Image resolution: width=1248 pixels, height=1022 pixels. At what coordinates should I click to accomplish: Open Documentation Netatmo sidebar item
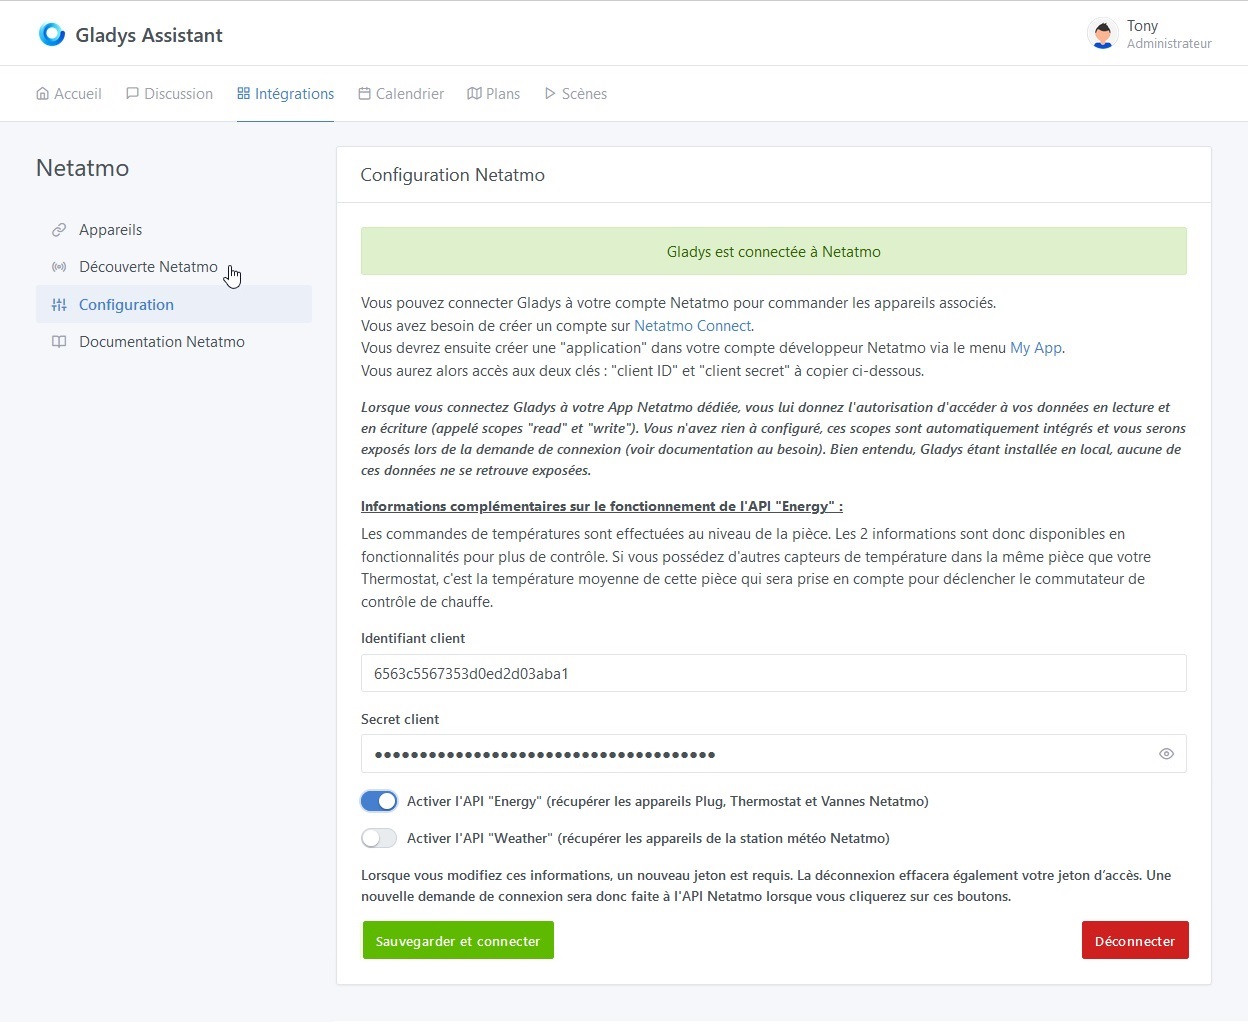tap(161, 342)
